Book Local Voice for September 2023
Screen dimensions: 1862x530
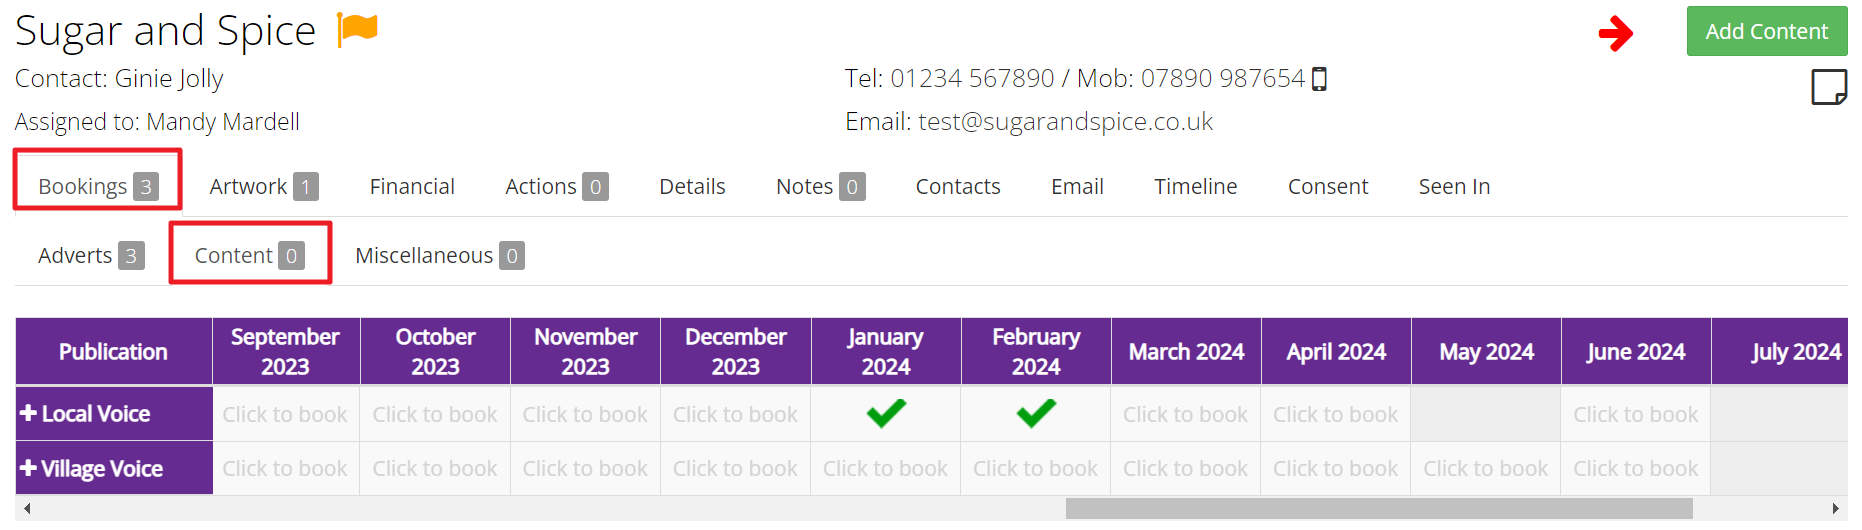(285, 414)
